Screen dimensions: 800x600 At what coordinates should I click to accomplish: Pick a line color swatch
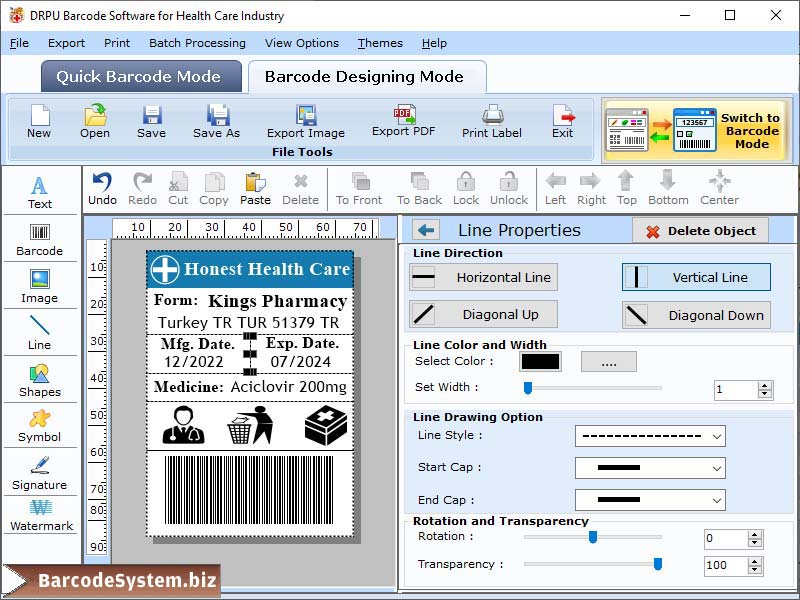539,360
